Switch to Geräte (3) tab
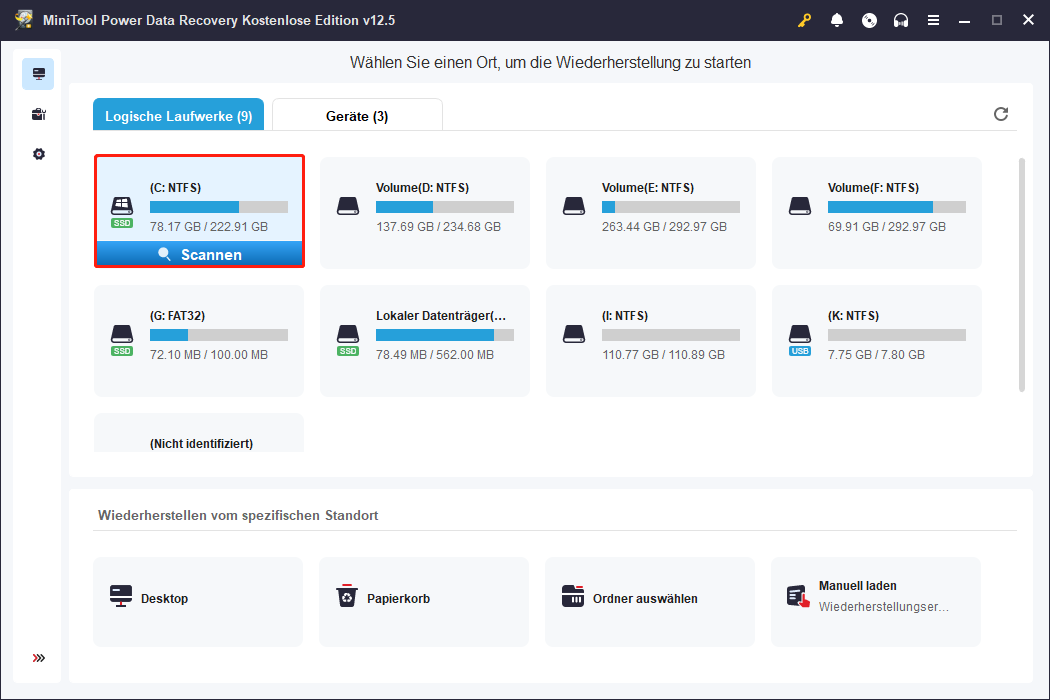Screen dimensions: 1050x700 357,115
